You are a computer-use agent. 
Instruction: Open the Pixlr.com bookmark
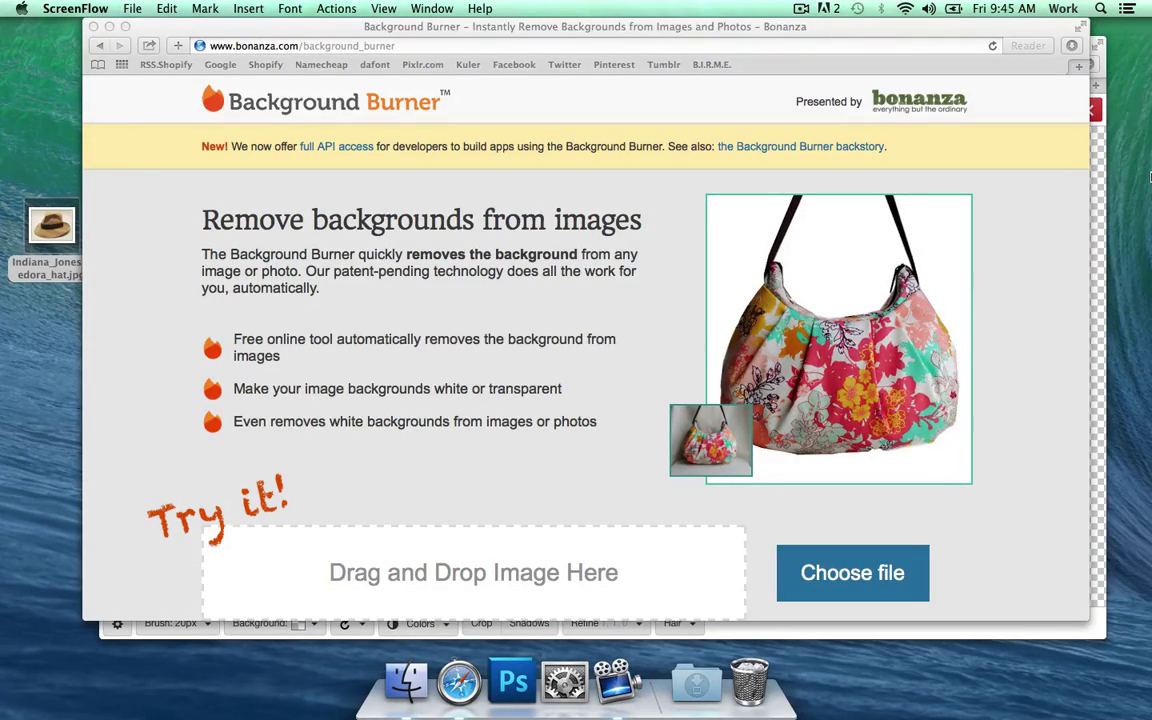(x=423, y=65)
